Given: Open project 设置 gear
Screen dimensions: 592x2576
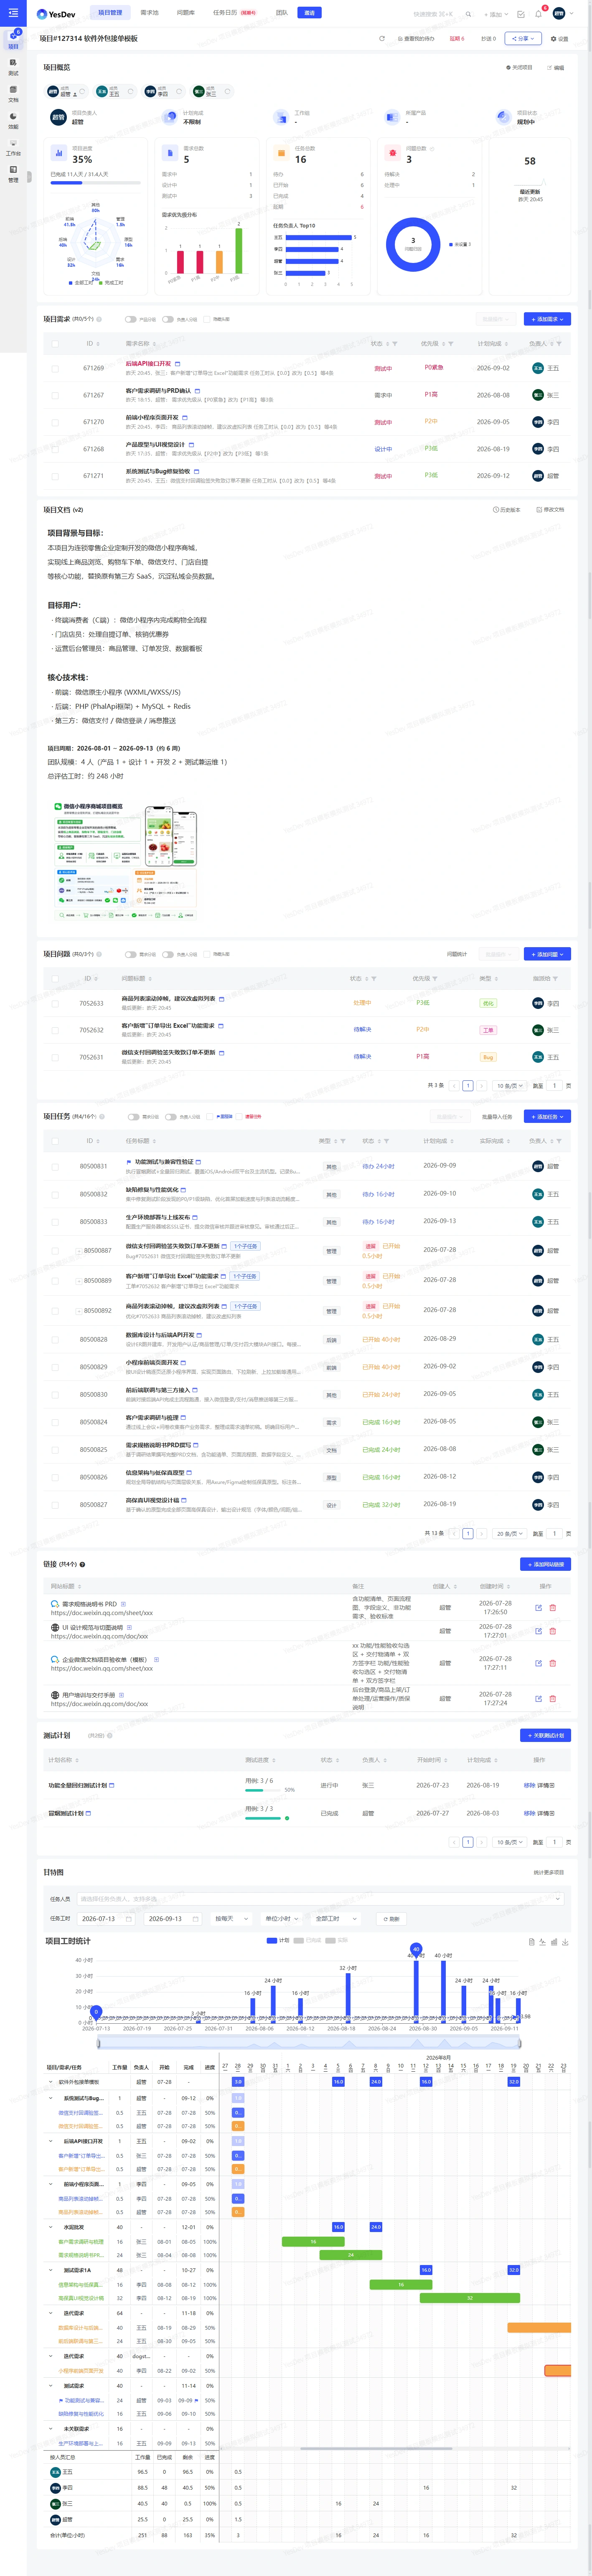Looking at the screenshot, I should 559,39.
